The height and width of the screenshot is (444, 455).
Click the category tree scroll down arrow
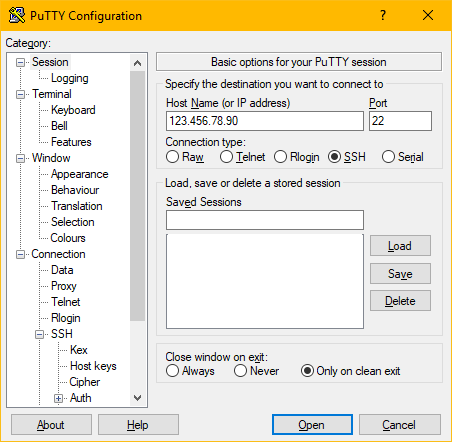tap(137, 398)
